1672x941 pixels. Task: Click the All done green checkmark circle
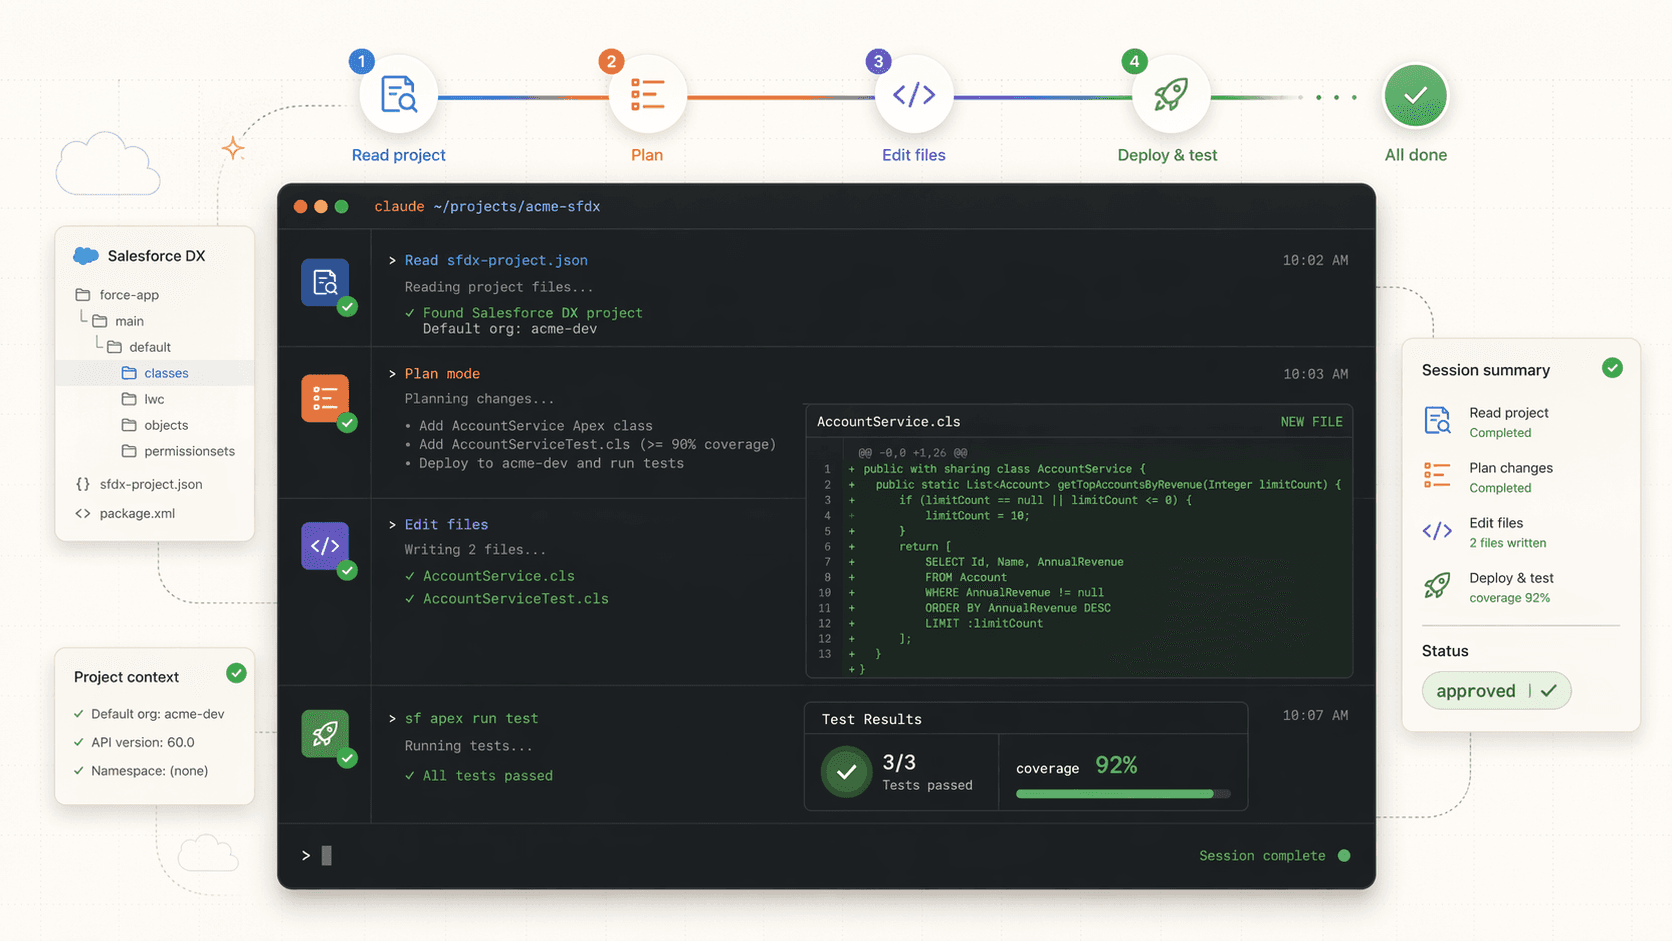click(1415, 96)
